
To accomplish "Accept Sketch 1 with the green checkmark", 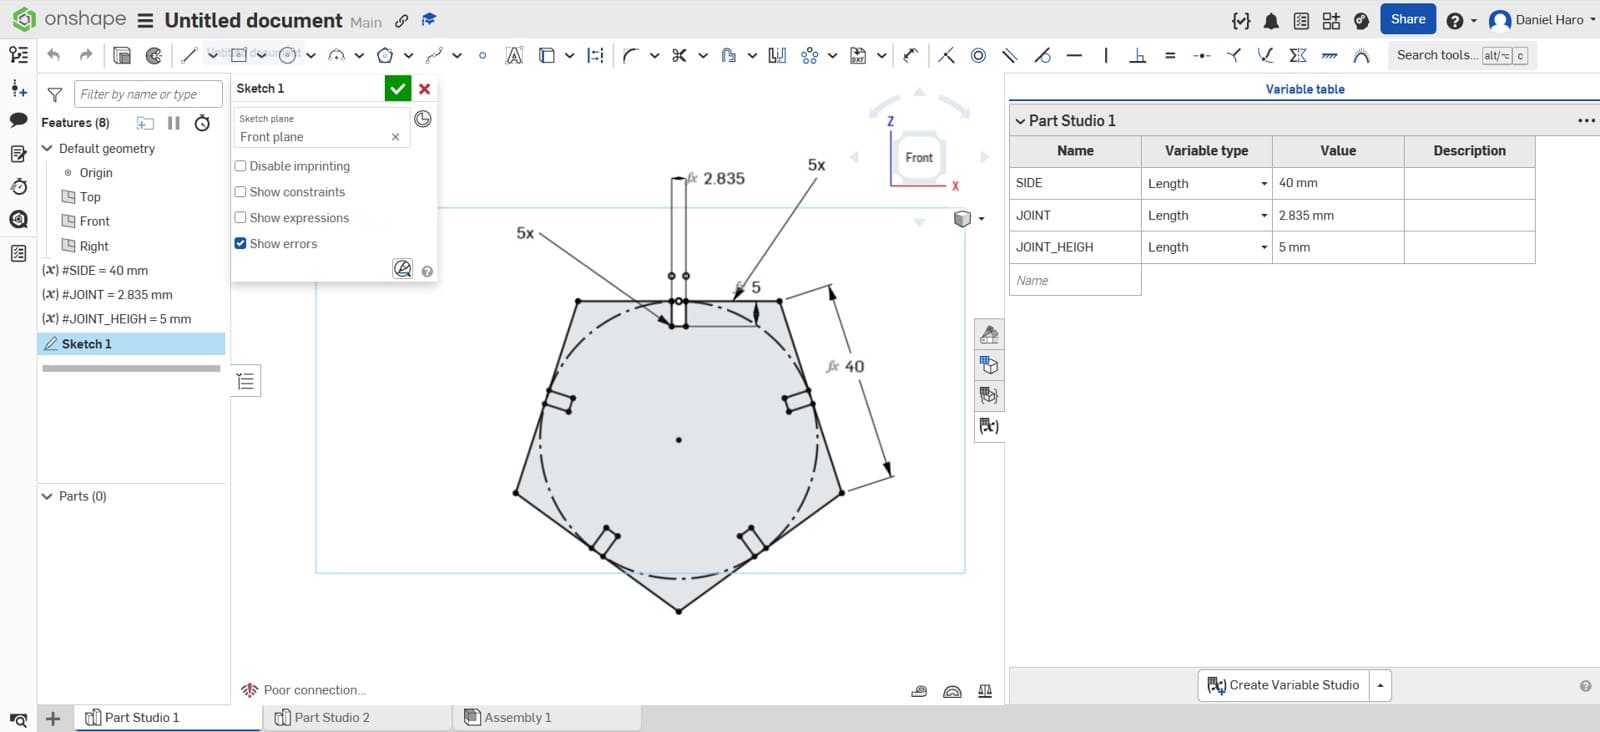I will coord(398,88).
